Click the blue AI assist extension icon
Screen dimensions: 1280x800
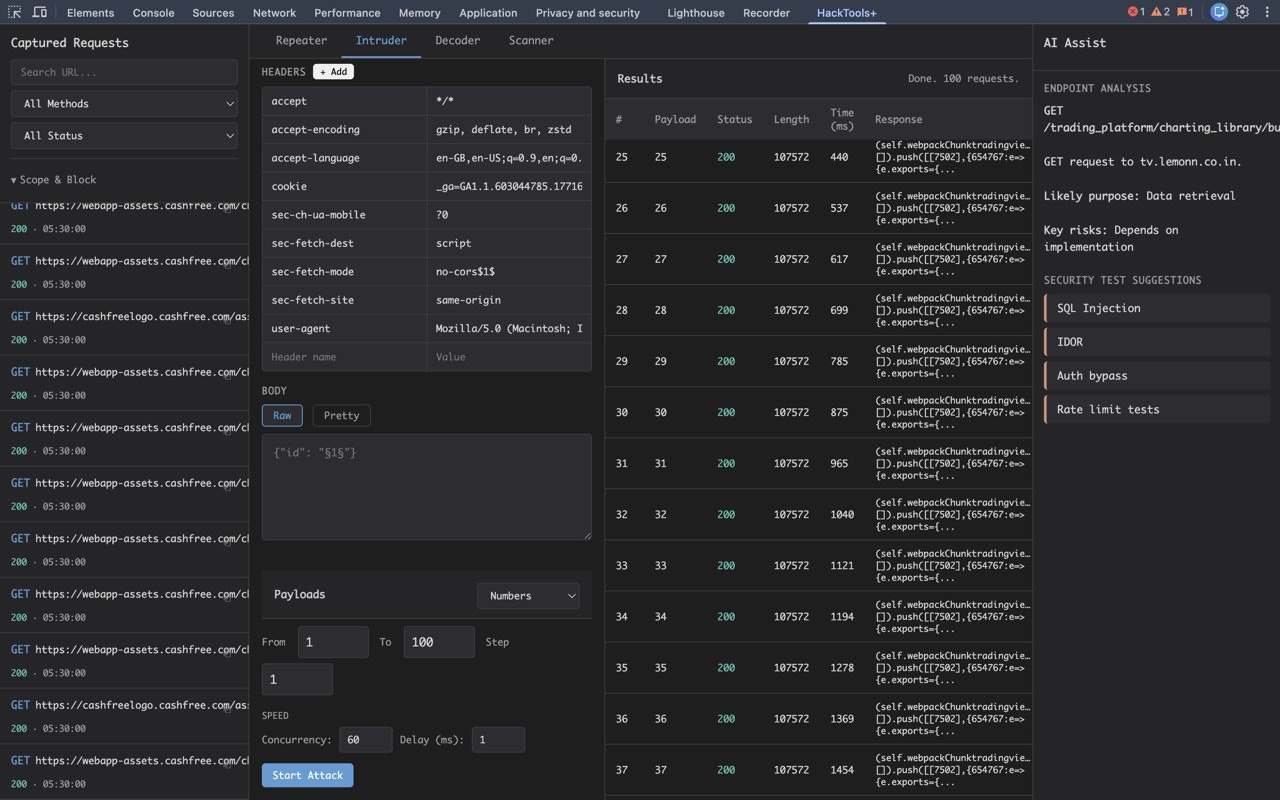point(1219,12)
